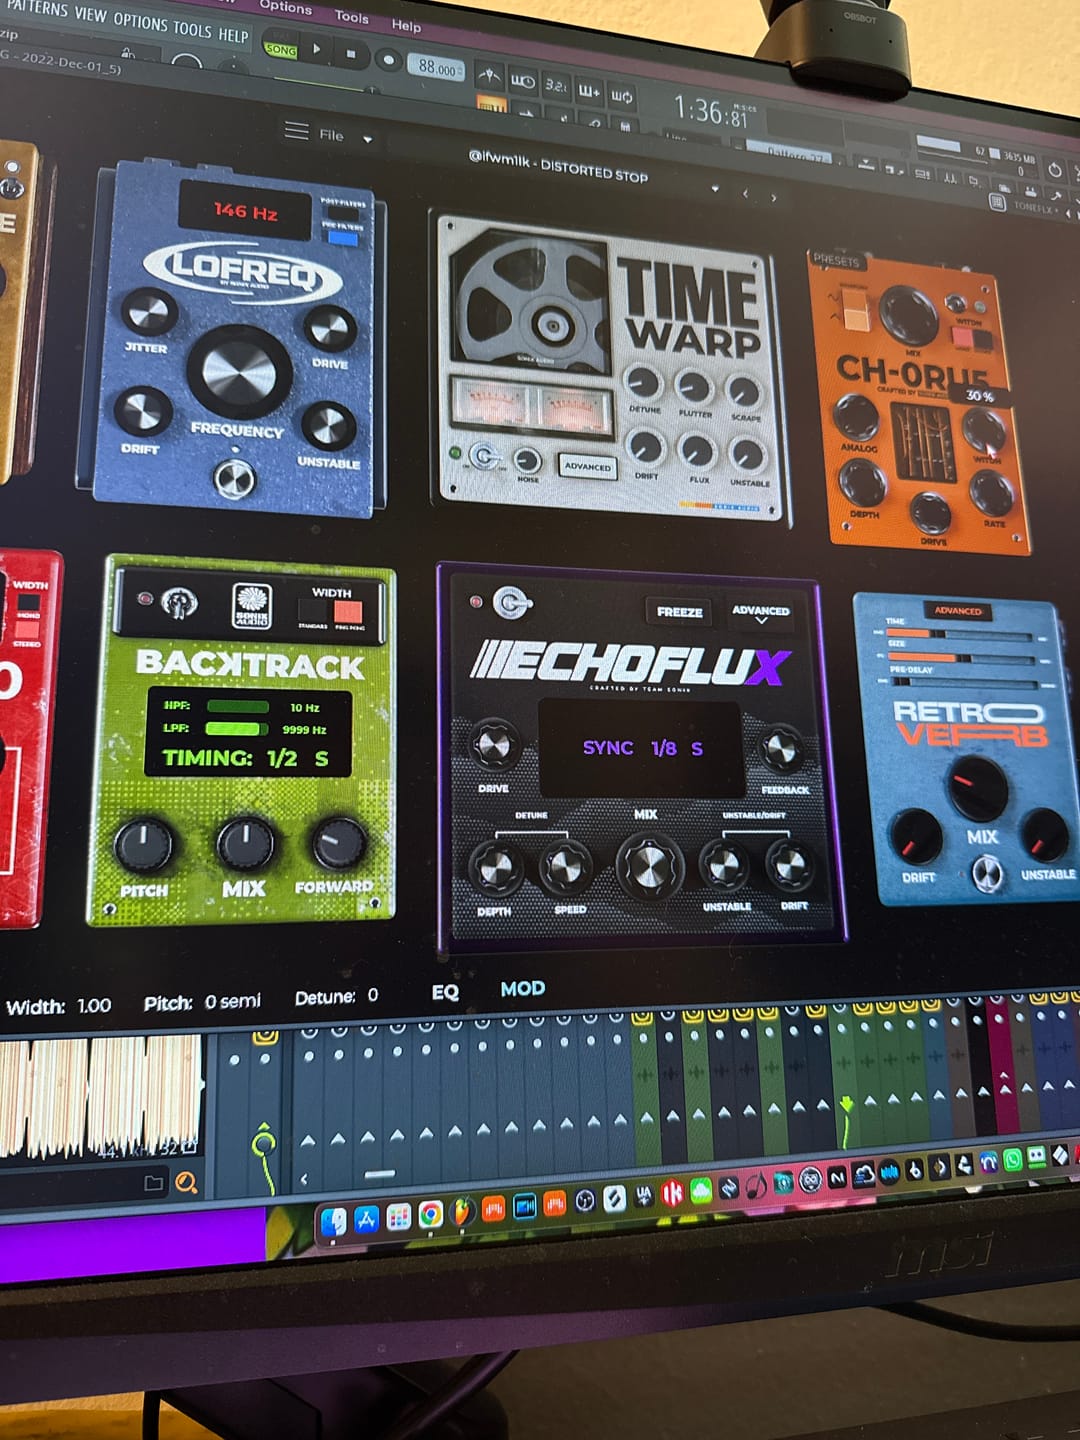Open the File dropdown arrow

[368, 140]
